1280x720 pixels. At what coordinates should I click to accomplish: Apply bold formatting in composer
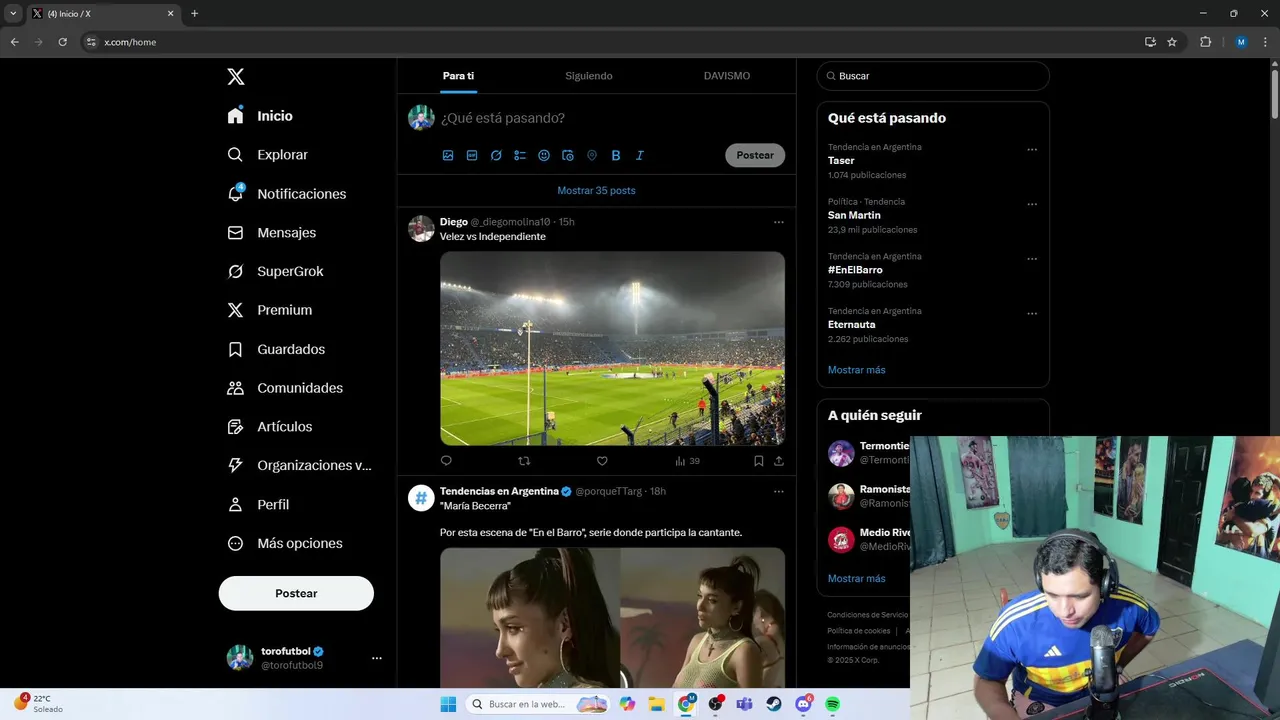pyautogui.click(x=616, y=155)
